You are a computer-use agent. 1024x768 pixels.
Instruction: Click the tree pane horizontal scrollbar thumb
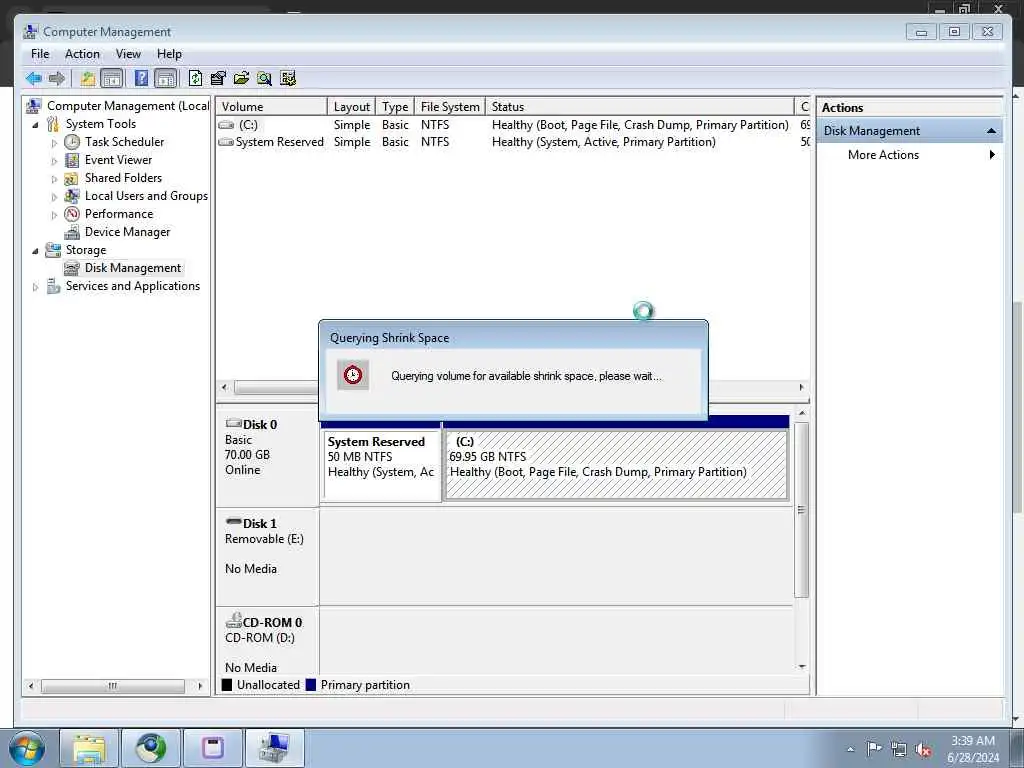pyautogui.click(x=113, y=686)
